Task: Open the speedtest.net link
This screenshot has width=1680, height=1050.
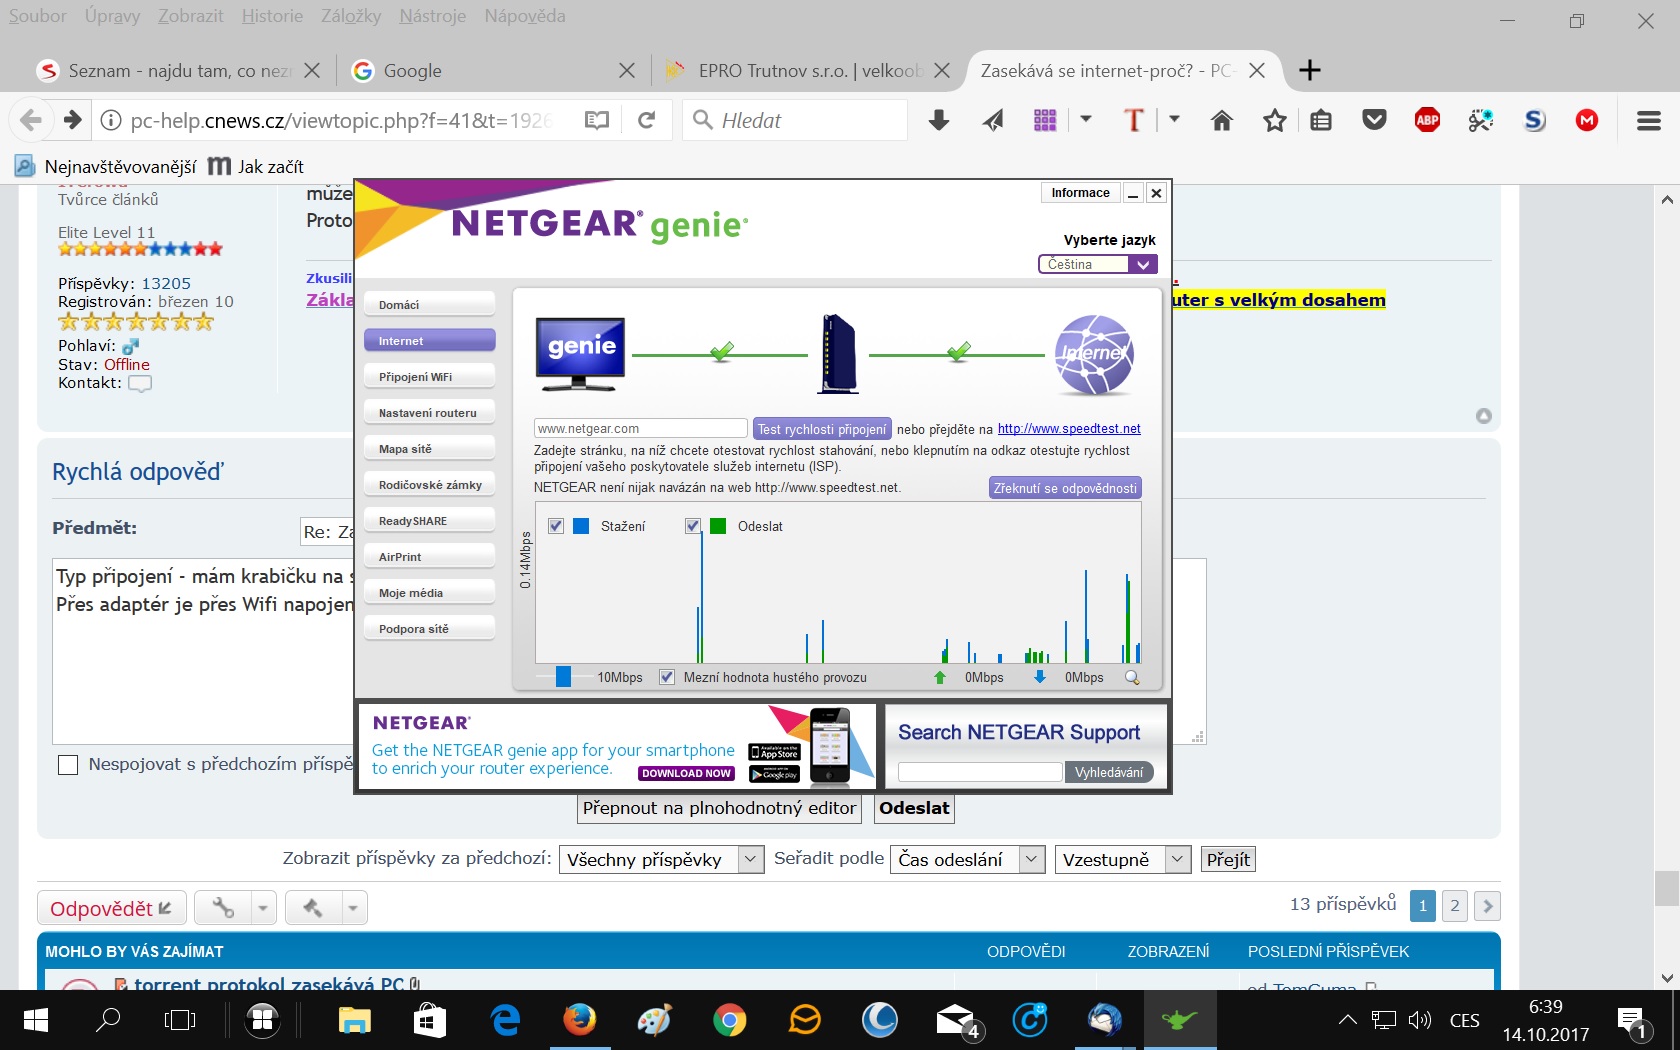Action: pyautogui.click(x=1069, y=429)
